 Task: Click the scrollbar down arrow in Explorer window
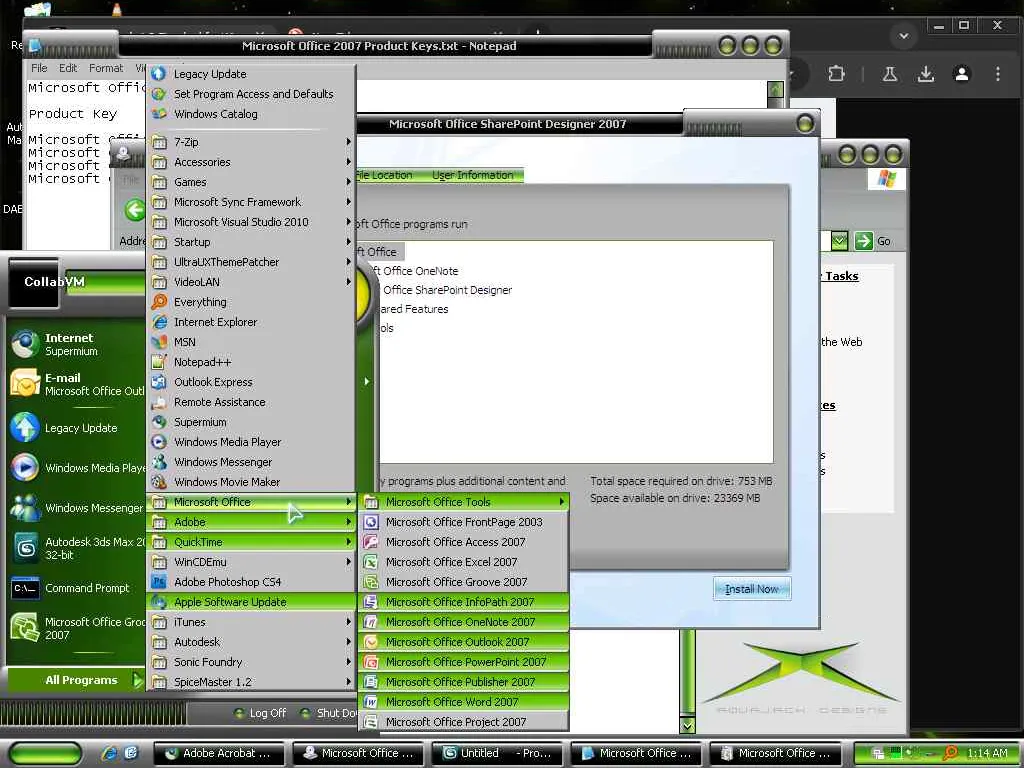click(687, 725)
